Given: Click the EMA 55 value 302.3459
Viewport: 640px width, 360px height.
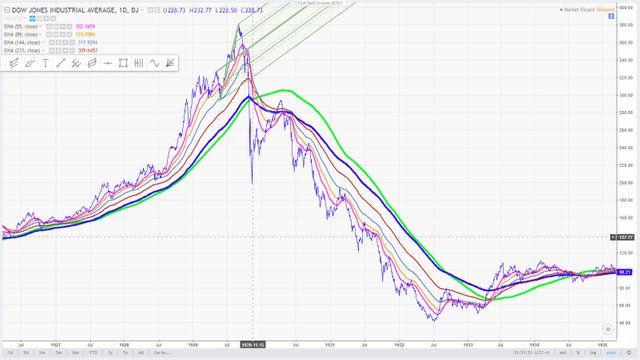Looking at the screenshot, I should [x=85, y=27].
